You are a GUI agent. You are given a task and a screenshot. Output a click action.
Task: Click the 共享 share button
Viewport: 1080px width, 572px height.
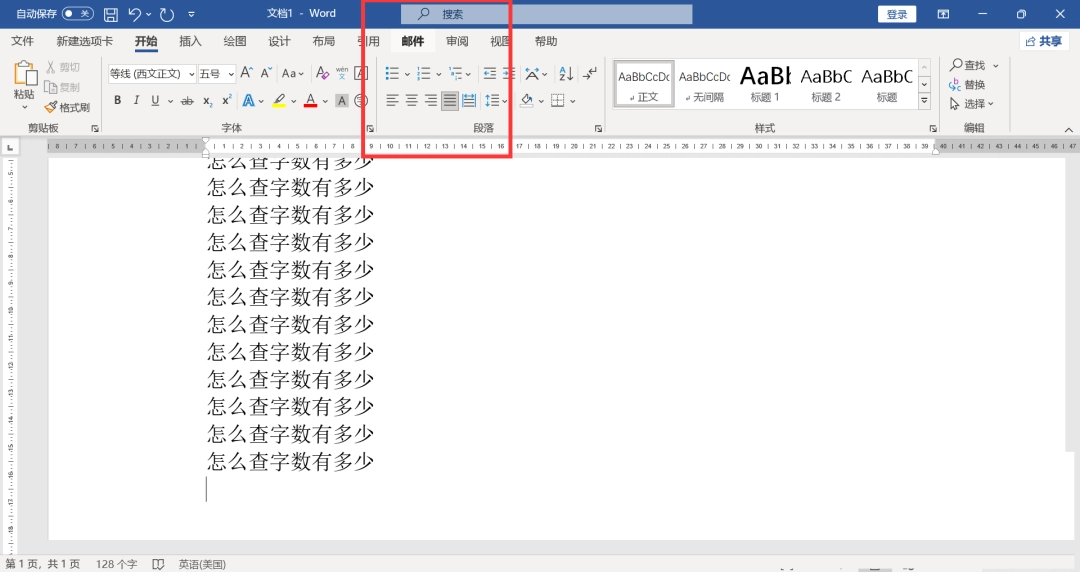tap(1043, 41)
